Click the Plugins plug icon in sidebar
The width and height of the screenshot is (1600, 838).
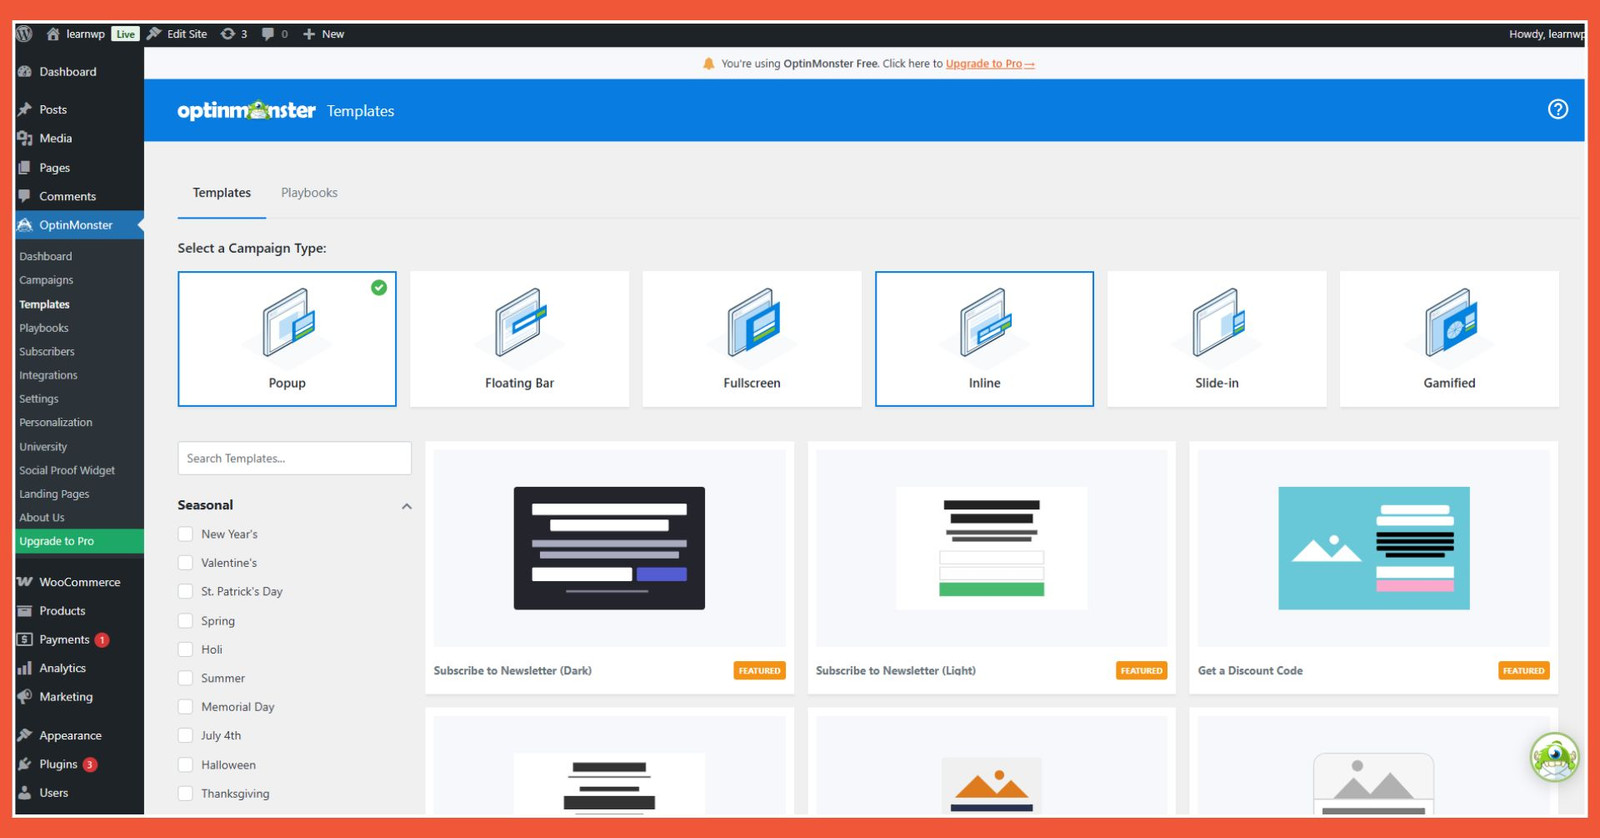point(25,764)
